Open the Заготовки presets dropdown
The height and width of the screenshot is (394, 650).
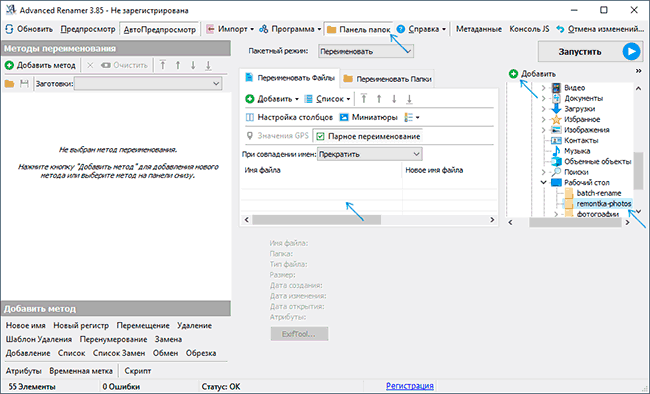point(148,83)
